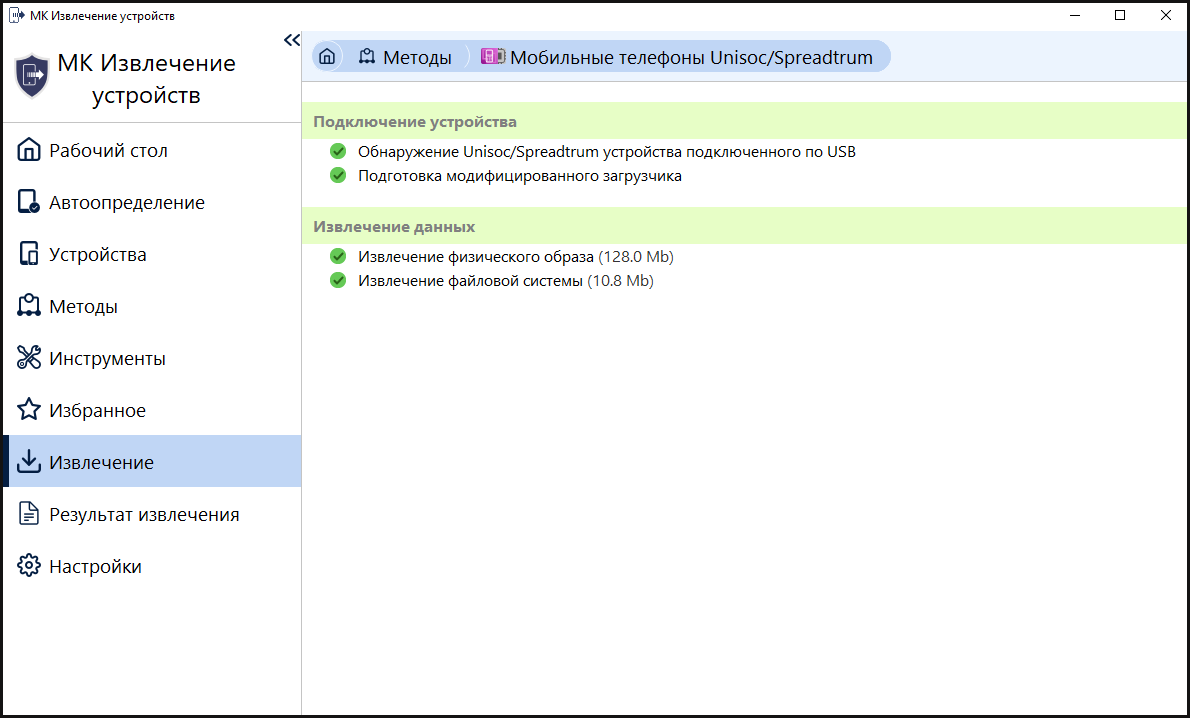Collapse the sidebar with double chevron
The image size is (1190, 718).
pos(291,40)
